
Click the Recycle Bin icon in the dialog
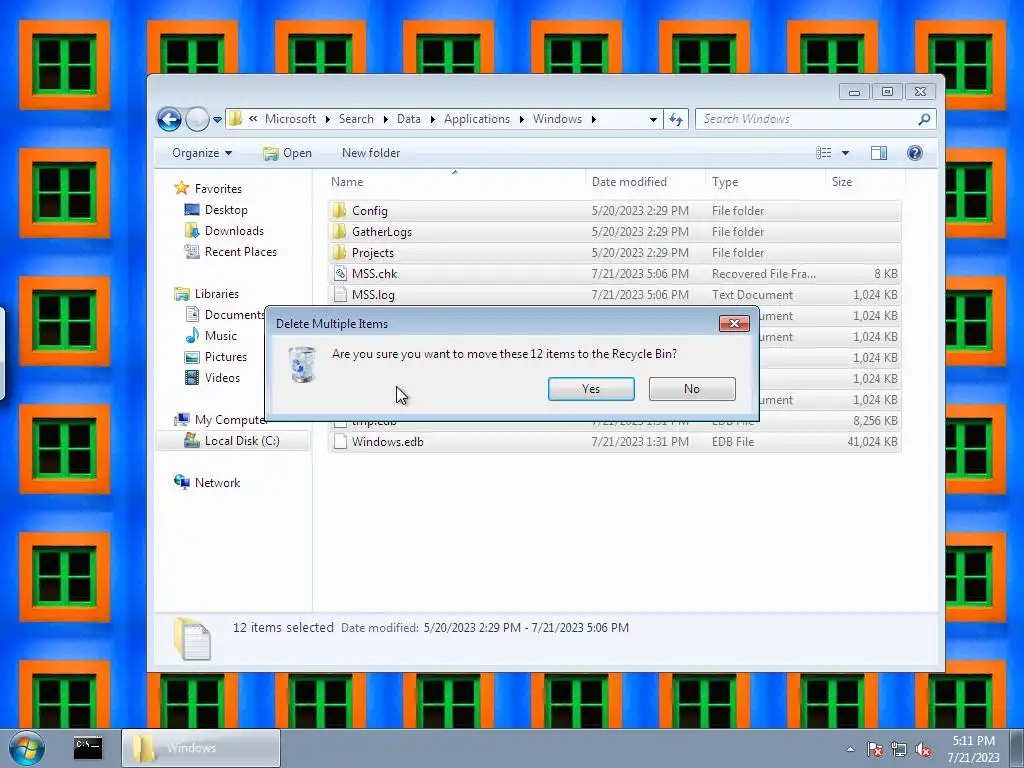(x=303, y=364)
